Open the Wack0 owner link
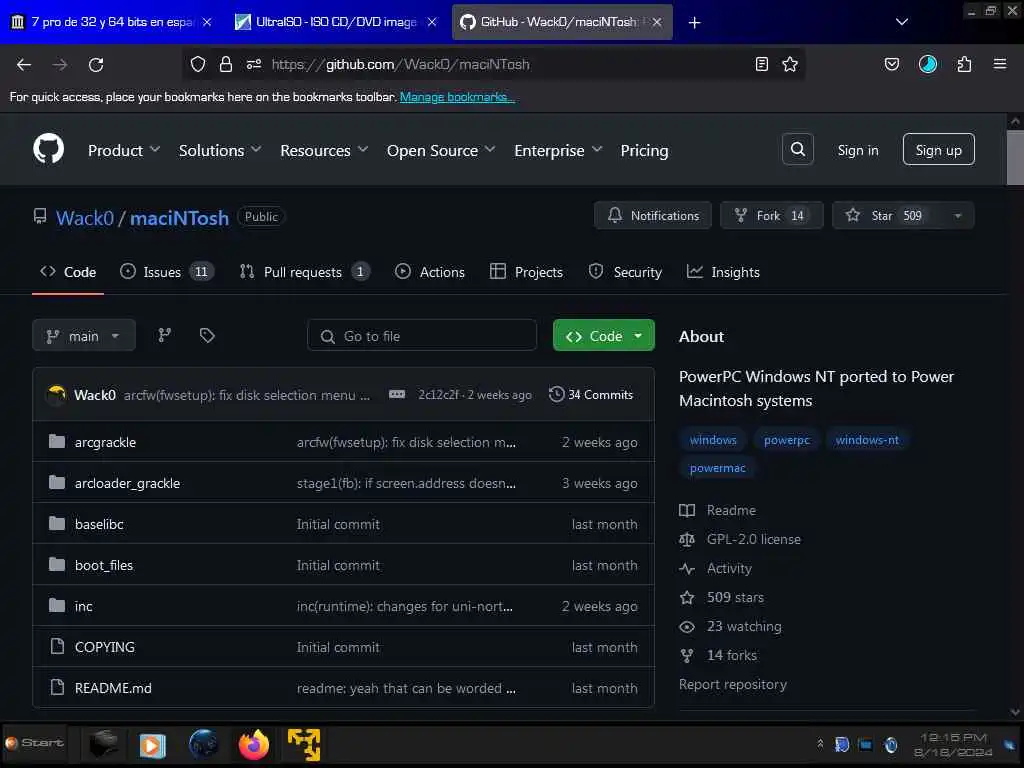Image resolution: width=1024 pixels, height=768 pixels. pyautogui.click(x=85, y=217)
